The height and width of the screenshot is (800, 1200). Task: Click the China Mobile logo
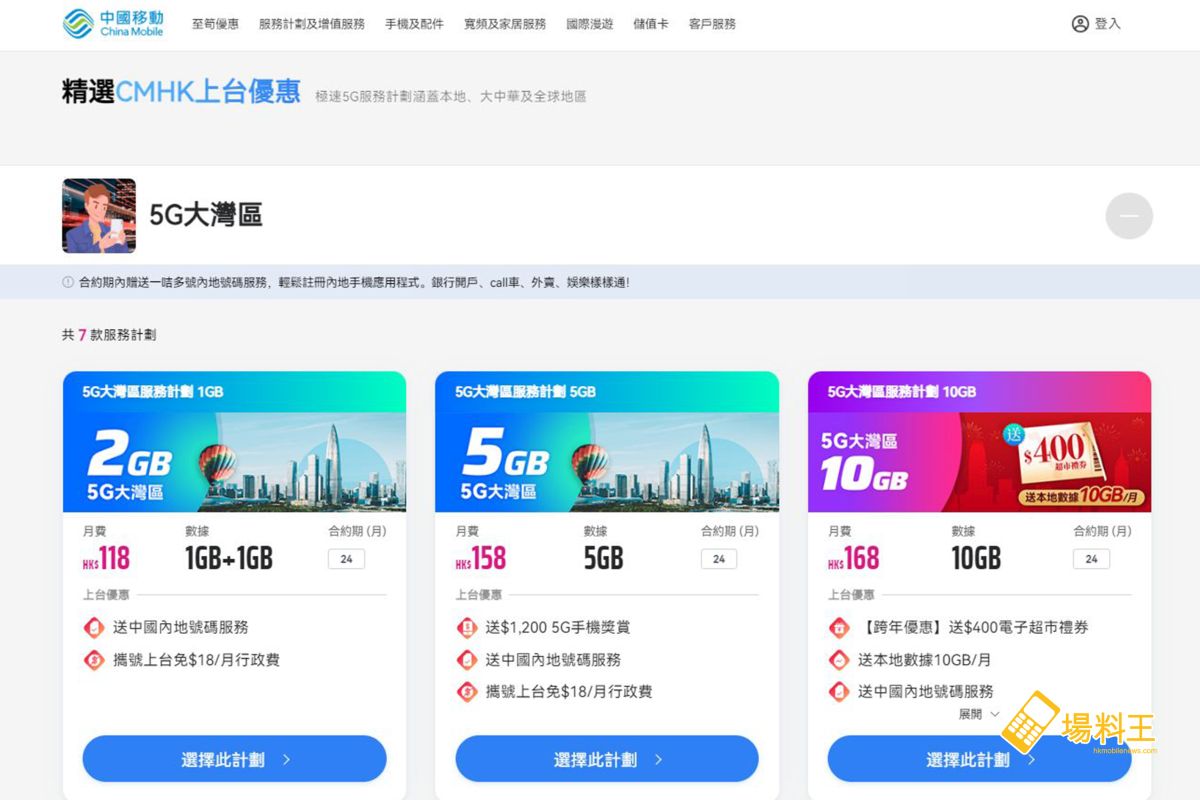pos(113,23)
